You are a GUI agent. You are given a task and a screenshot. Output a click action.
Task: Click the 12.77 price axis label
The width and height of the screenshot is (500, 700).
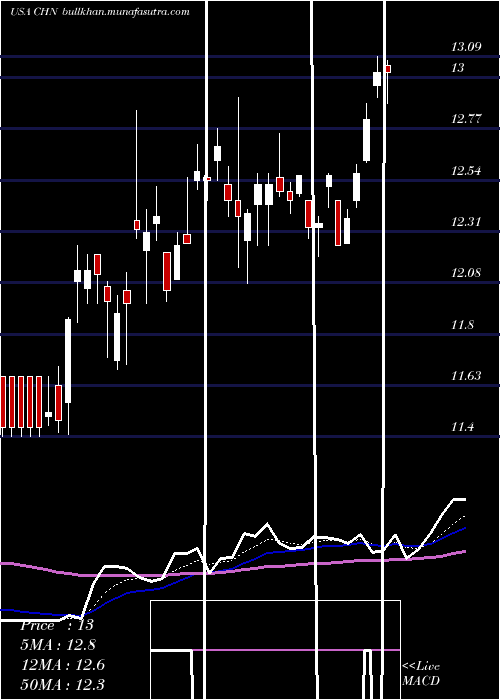click(466, 119)
